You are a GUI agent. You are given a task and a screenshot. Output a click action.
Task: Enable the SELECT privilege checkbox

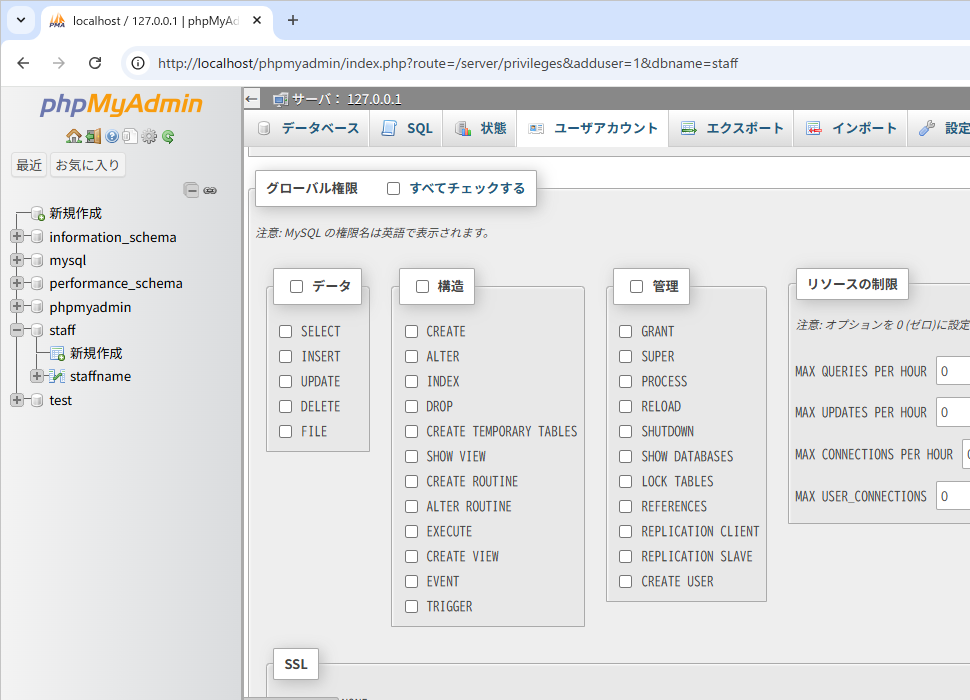[286, 331]
